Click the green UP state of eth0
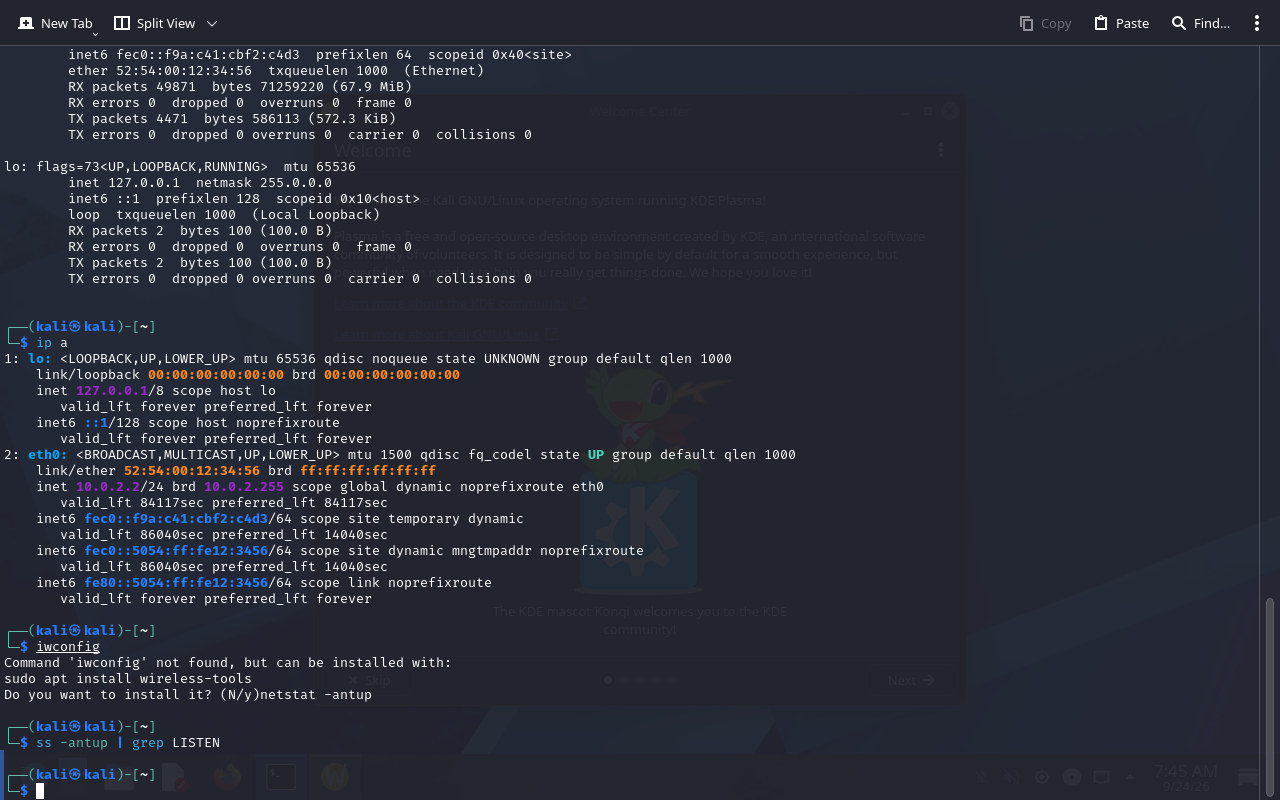1280x800 pixels. [x=596, y=455]
